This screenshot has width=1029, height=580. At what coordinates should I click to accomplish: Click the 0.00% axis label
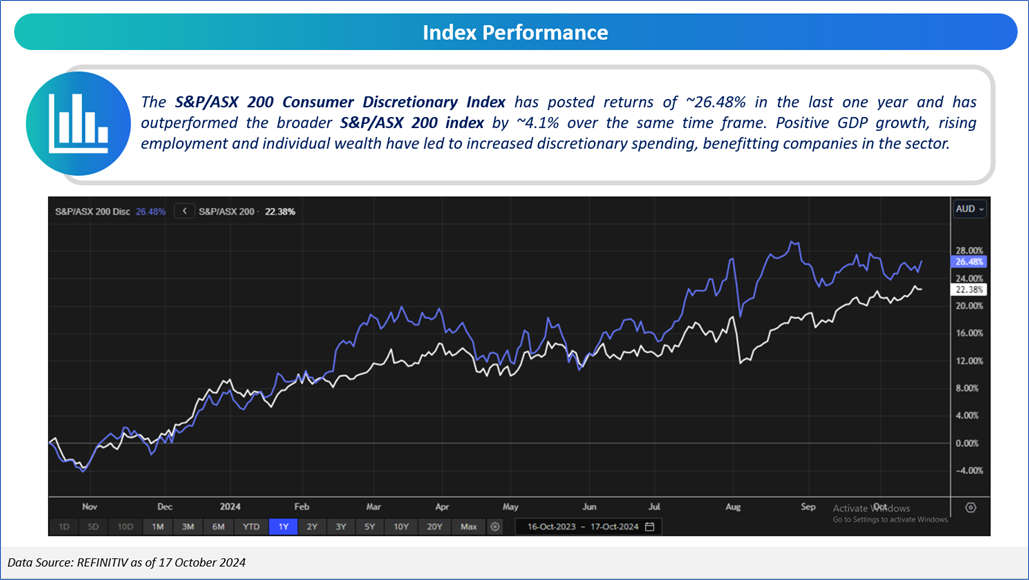coord(967,444)
